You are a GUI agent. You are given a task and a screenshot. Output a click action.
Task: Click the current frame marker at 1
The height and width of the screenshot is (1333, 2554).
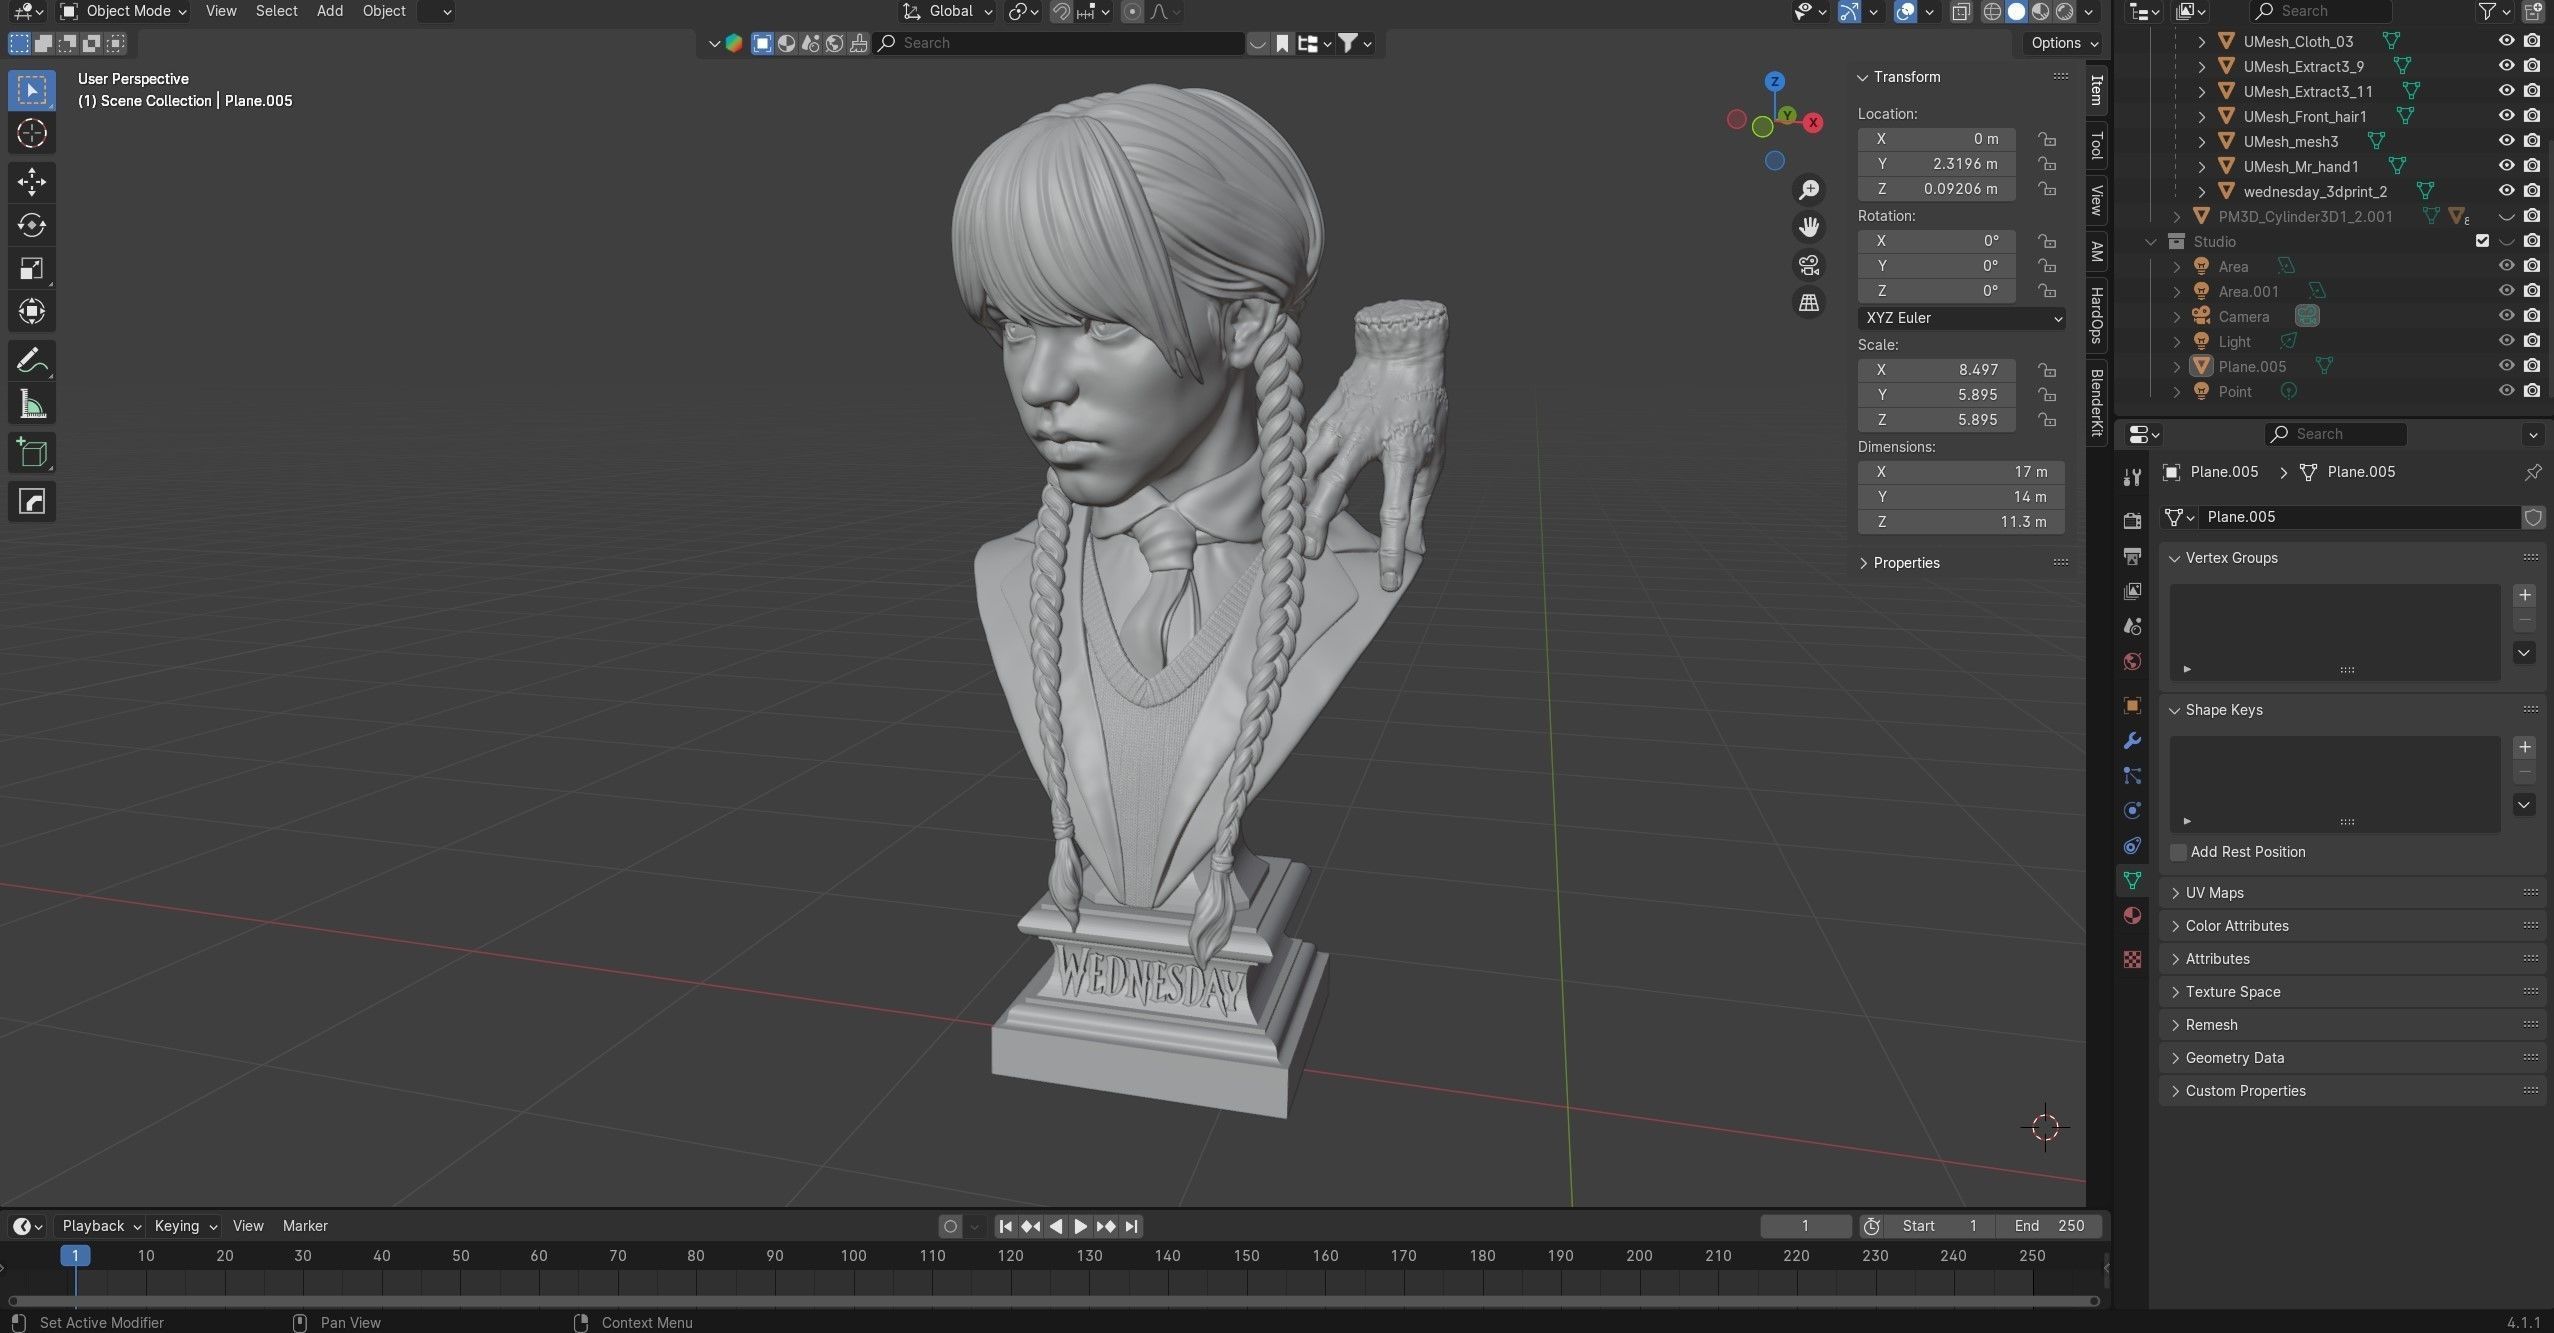pos(75,1255)
